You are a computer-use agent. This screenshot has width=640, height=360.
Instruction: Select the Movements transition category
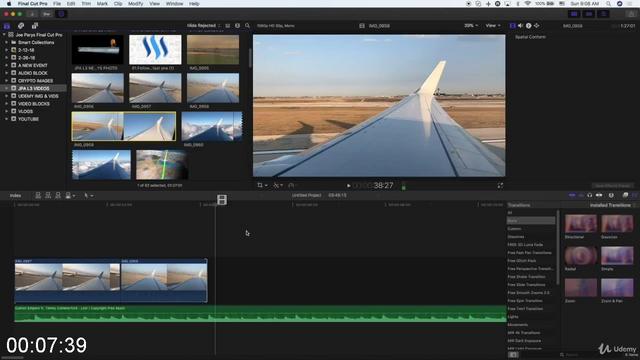pos(518,325)
